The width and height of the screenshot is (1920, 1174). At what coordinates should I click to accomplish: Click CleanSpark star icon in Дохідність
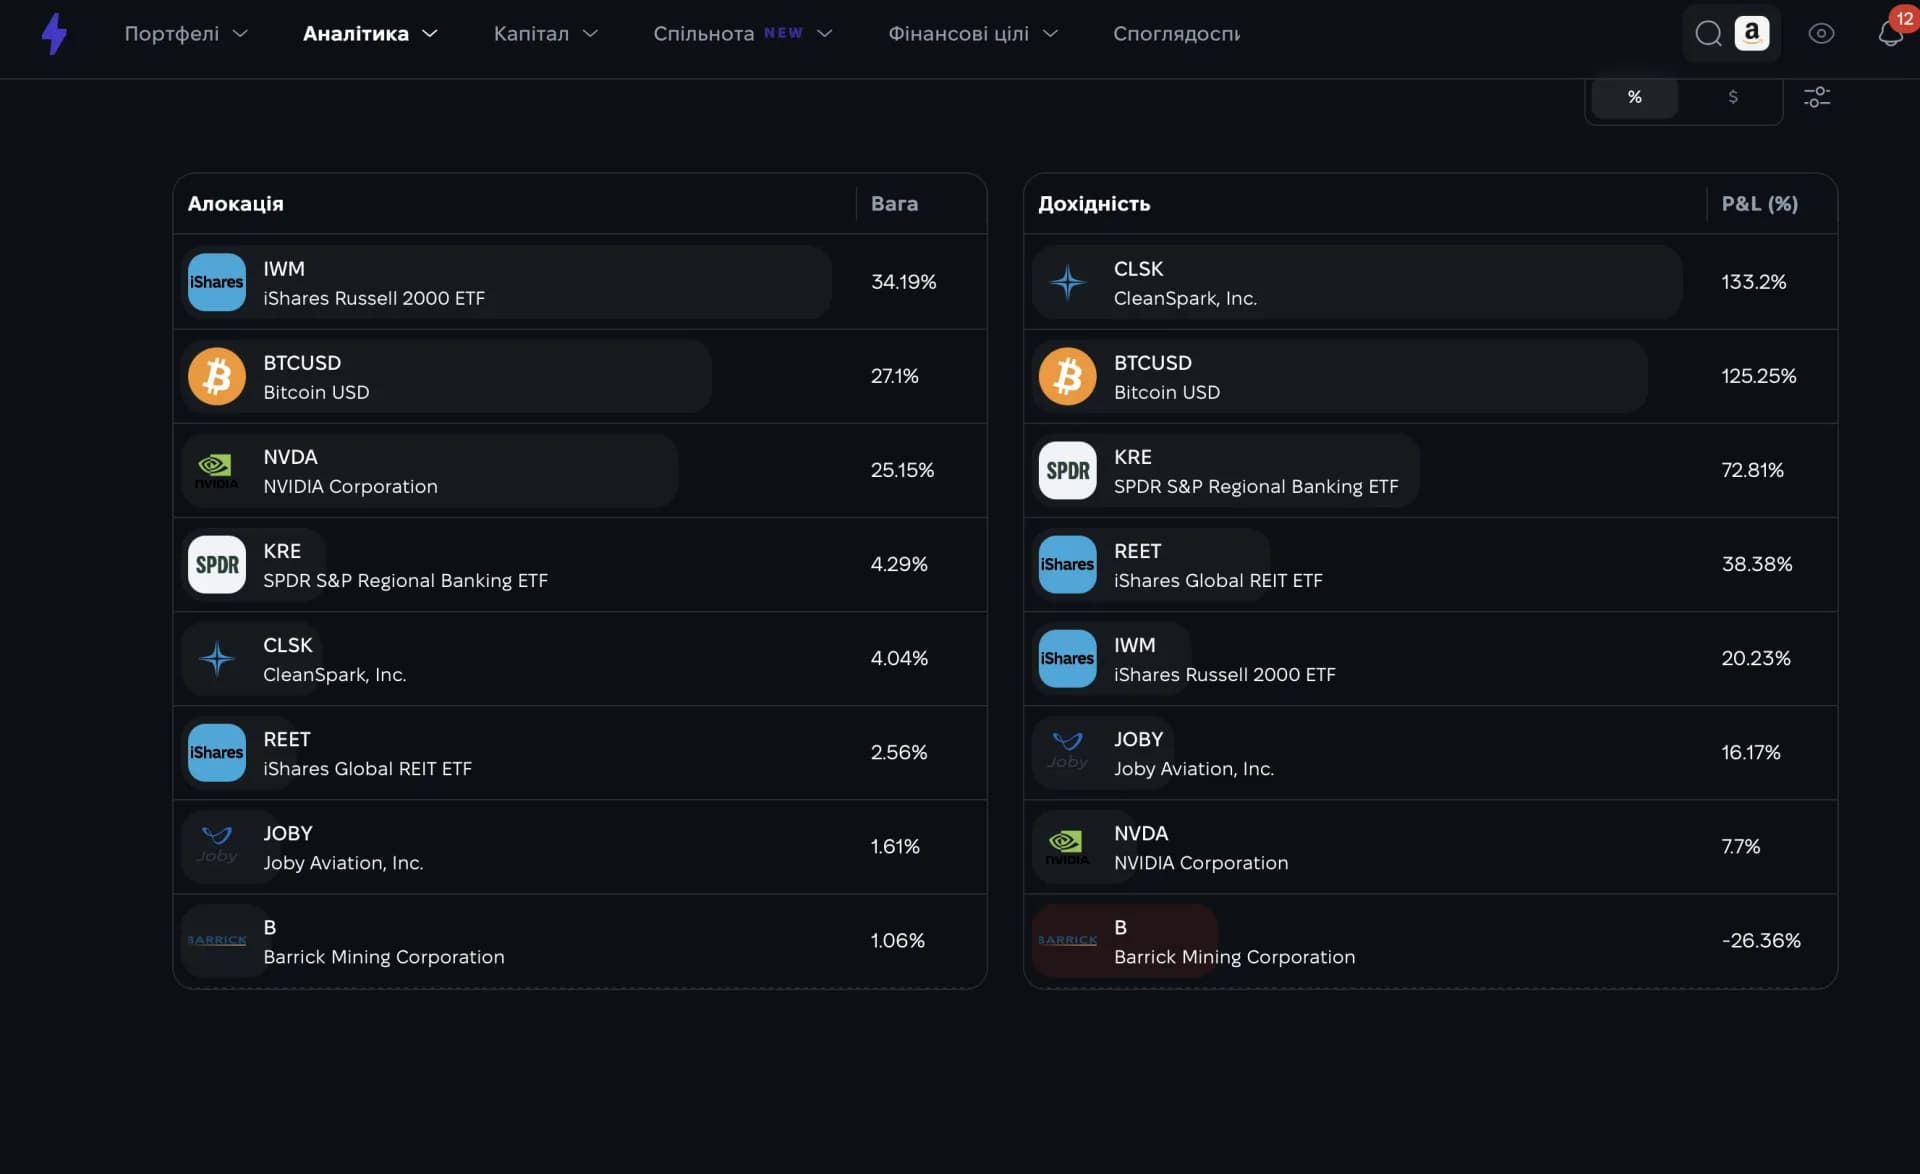click(x=1068, y=282)
